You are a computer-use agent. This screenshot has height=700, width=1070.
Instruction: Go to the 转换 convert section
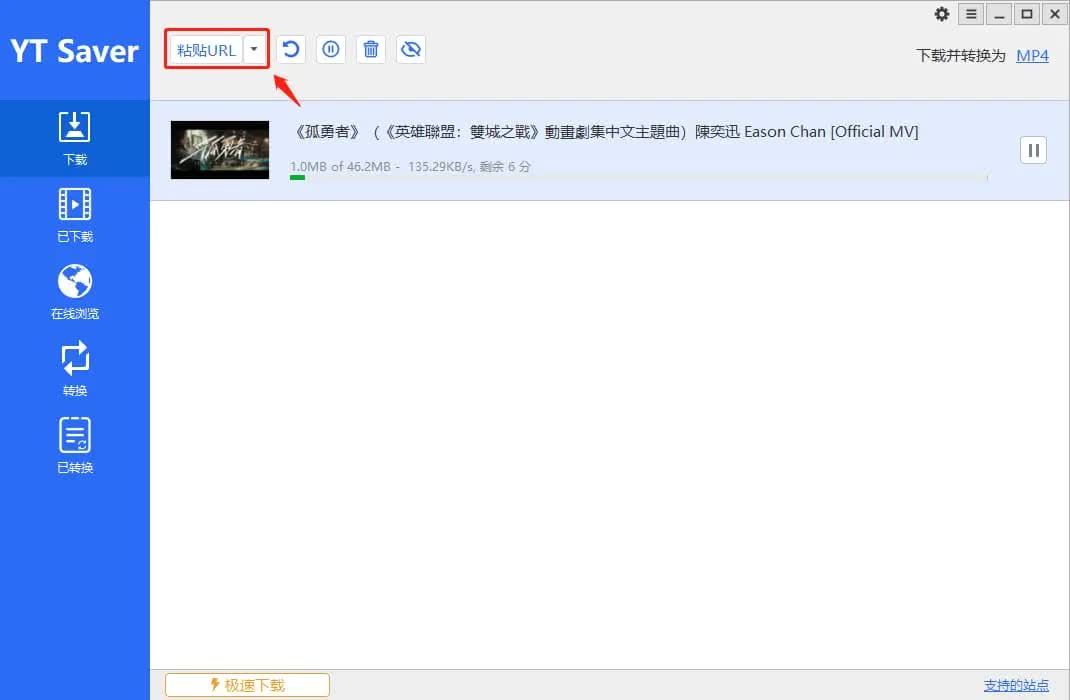tap(75, 369)
